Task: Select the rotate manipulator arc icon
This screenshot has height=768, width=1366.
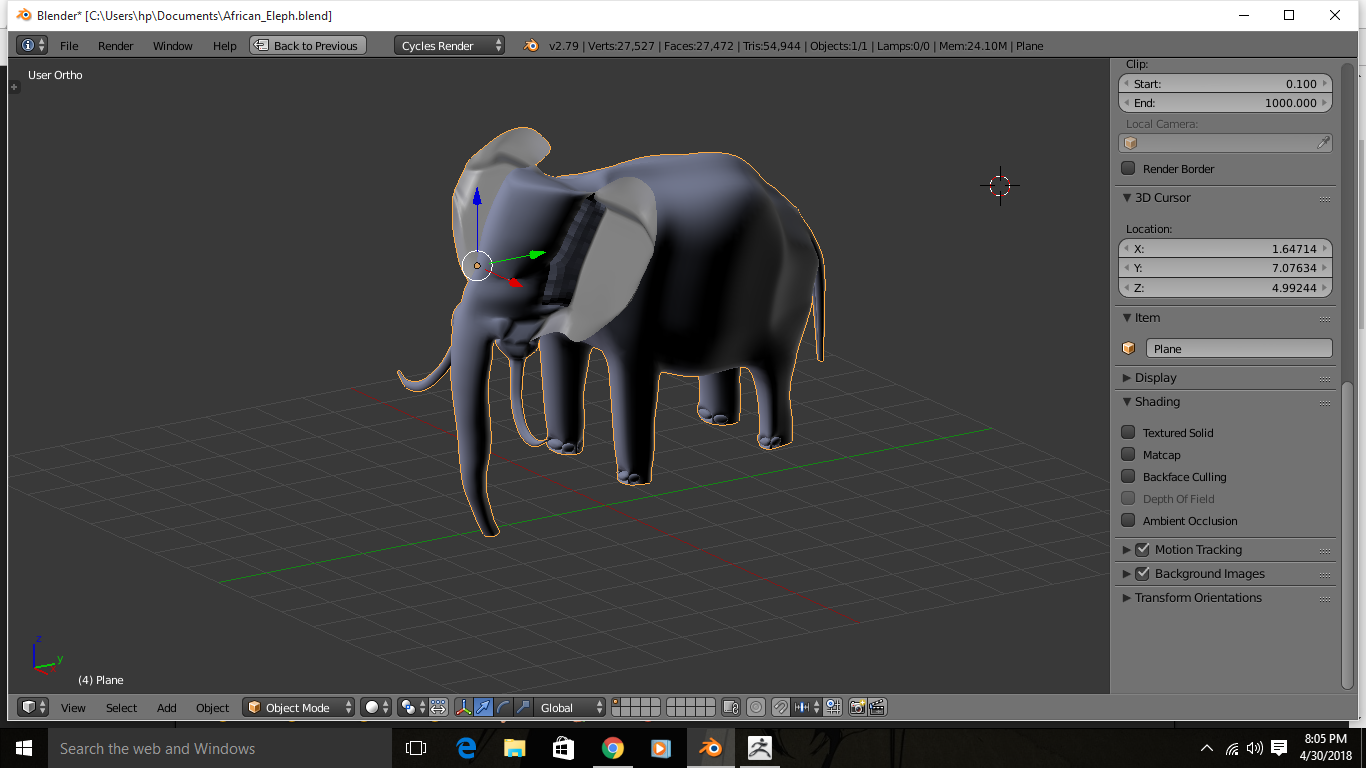Action: click(x=503, y=707)
